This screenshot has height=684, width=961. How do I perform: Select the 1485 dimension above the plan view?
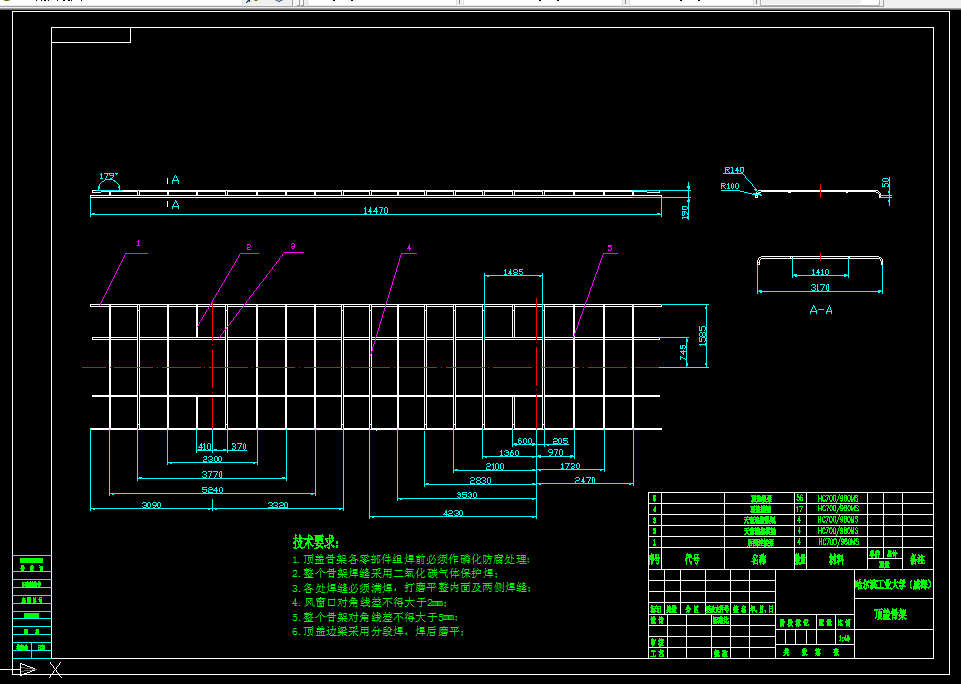[x=513, y=272]
